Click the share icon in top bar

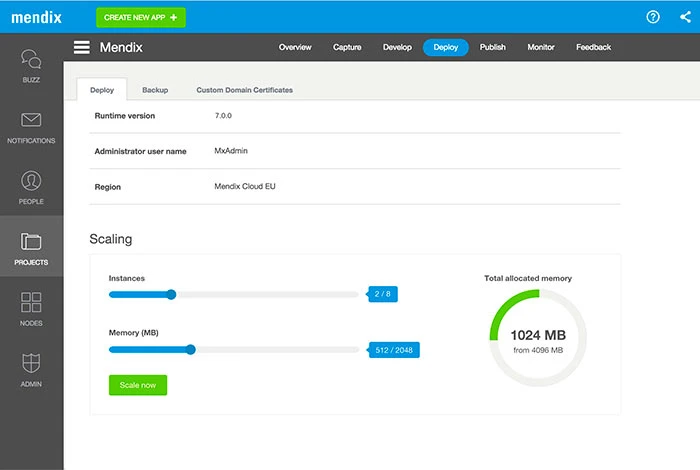(684, 17)
